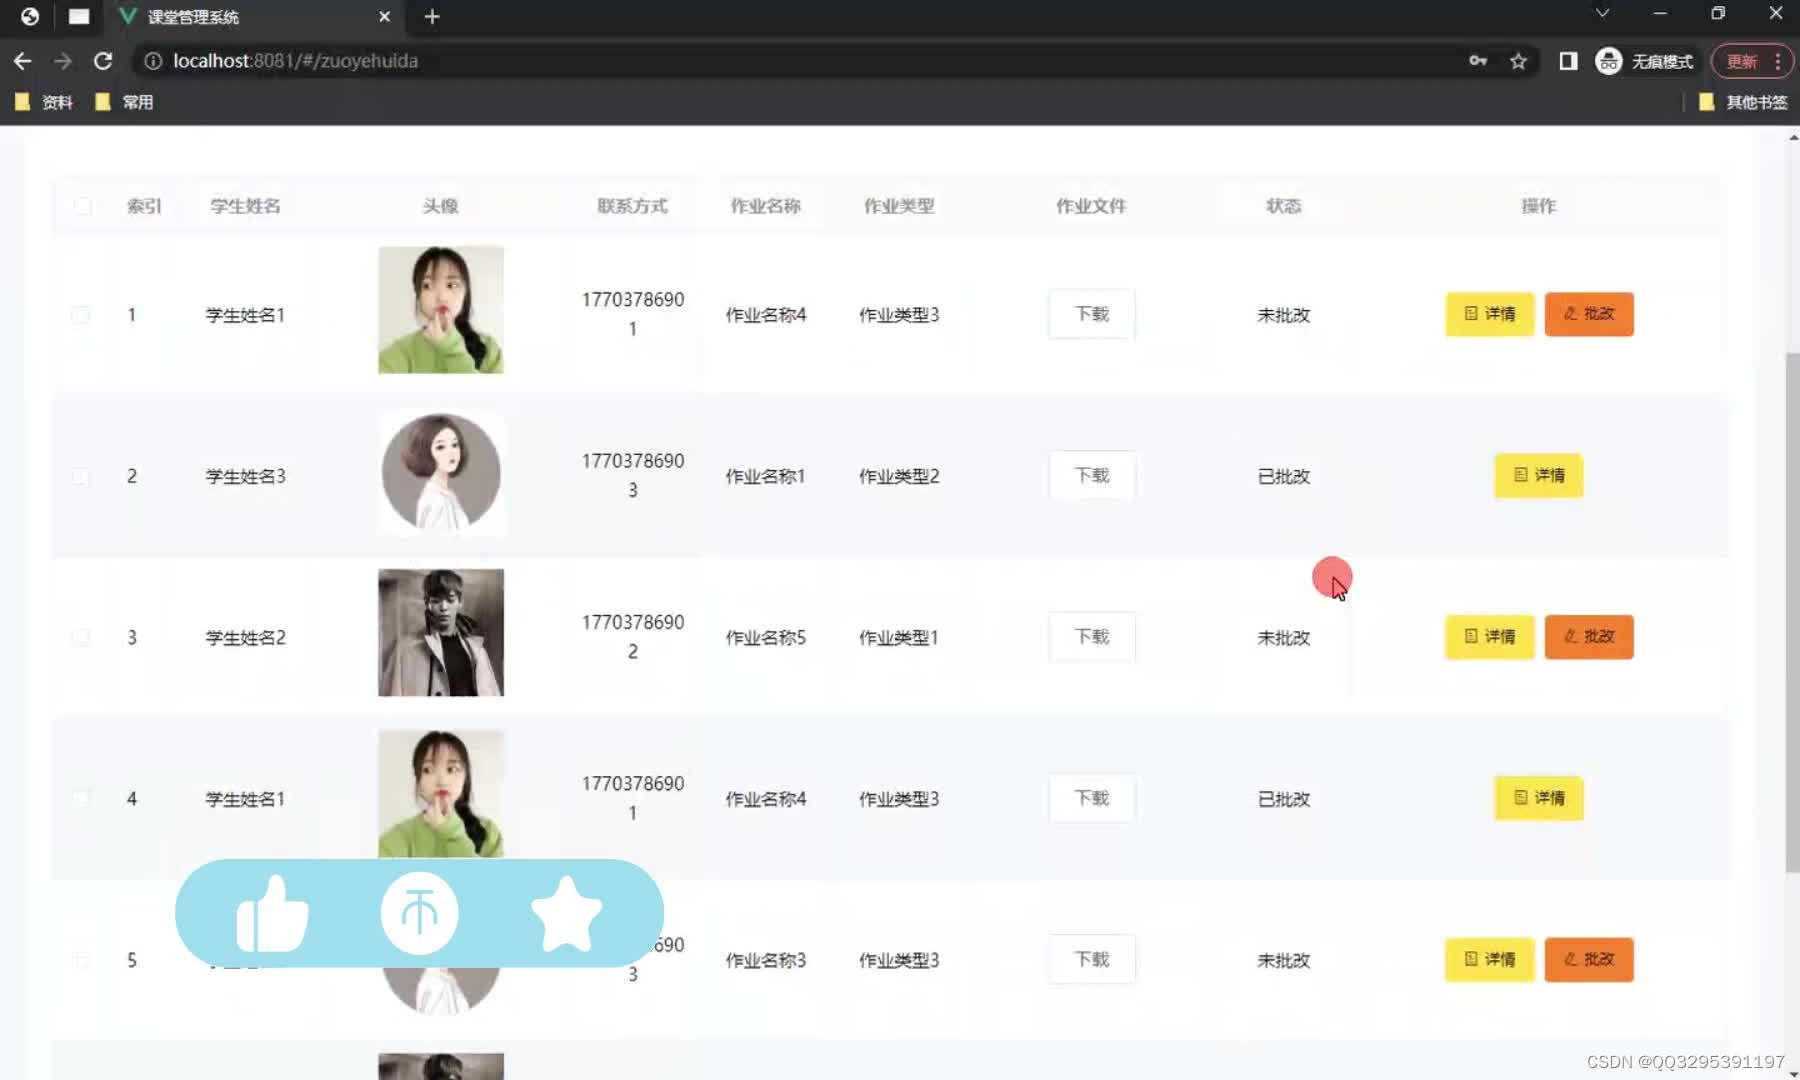Check the checkbox for row 2

coord(81,477)
